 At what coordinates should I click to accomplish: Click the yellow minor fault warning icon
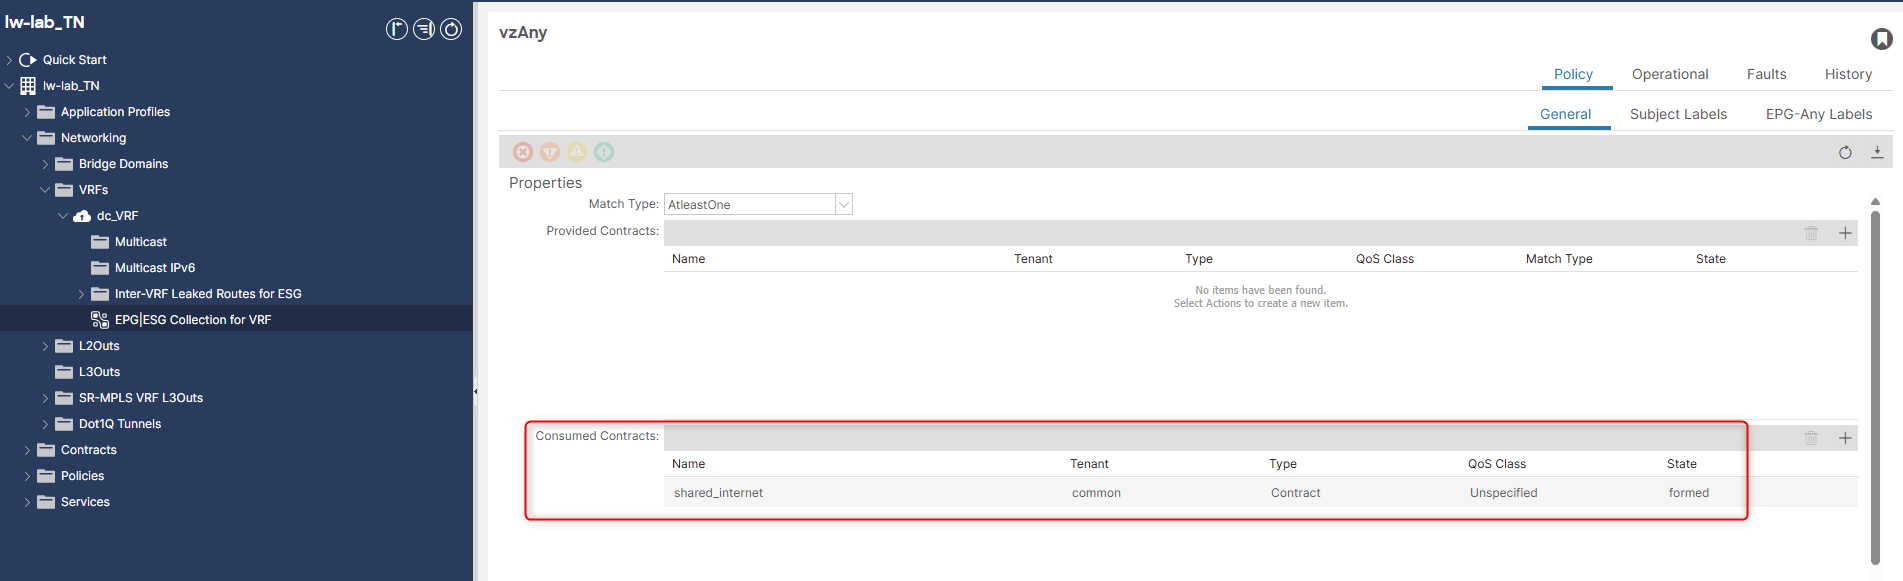tap(577, 152)
